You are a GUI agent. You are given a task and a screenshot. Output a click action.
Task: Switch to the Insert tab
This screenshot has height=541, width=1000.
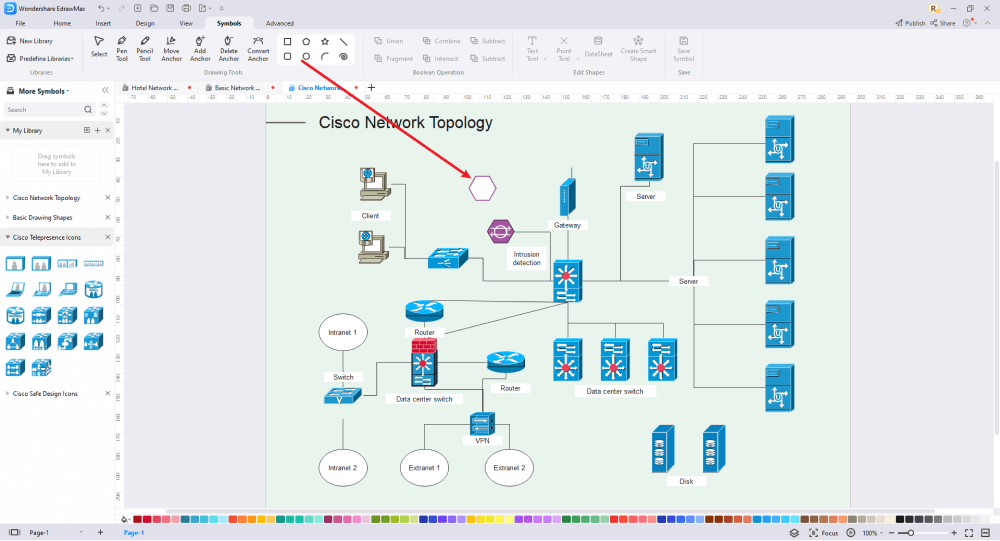point(103,23)
